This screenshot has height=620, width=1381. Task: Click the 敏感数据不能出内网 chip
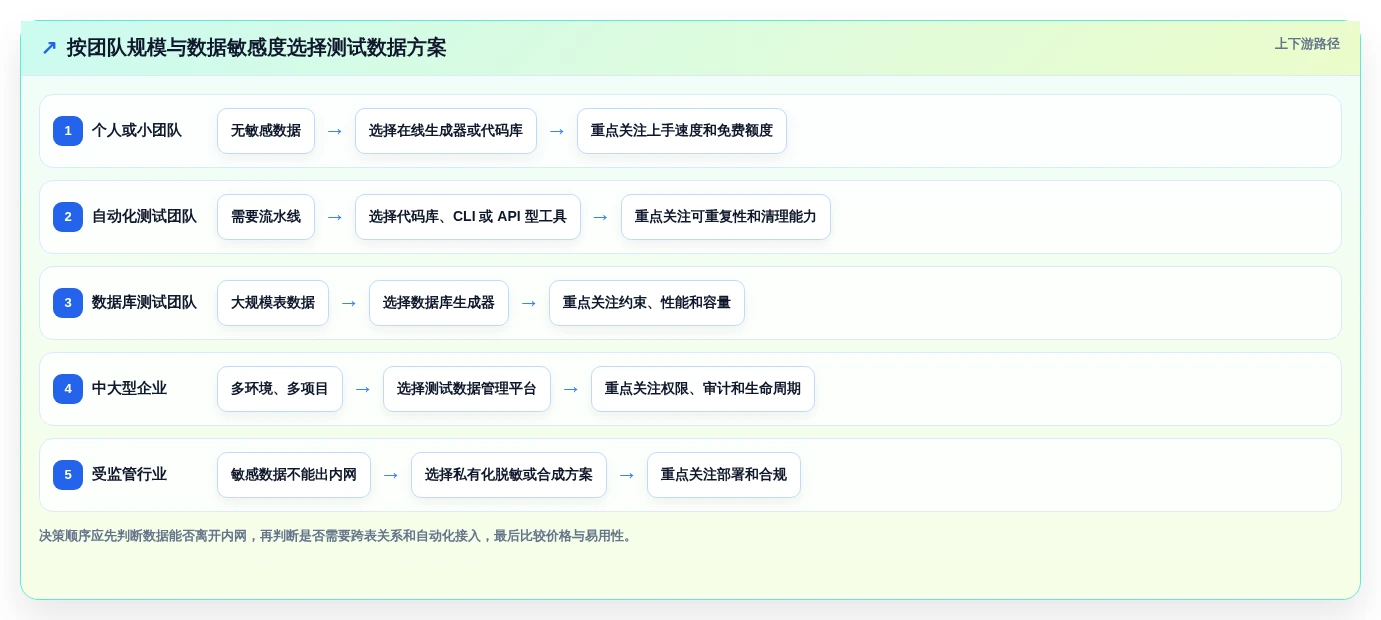pyautogui.click(x=294, y=475)
